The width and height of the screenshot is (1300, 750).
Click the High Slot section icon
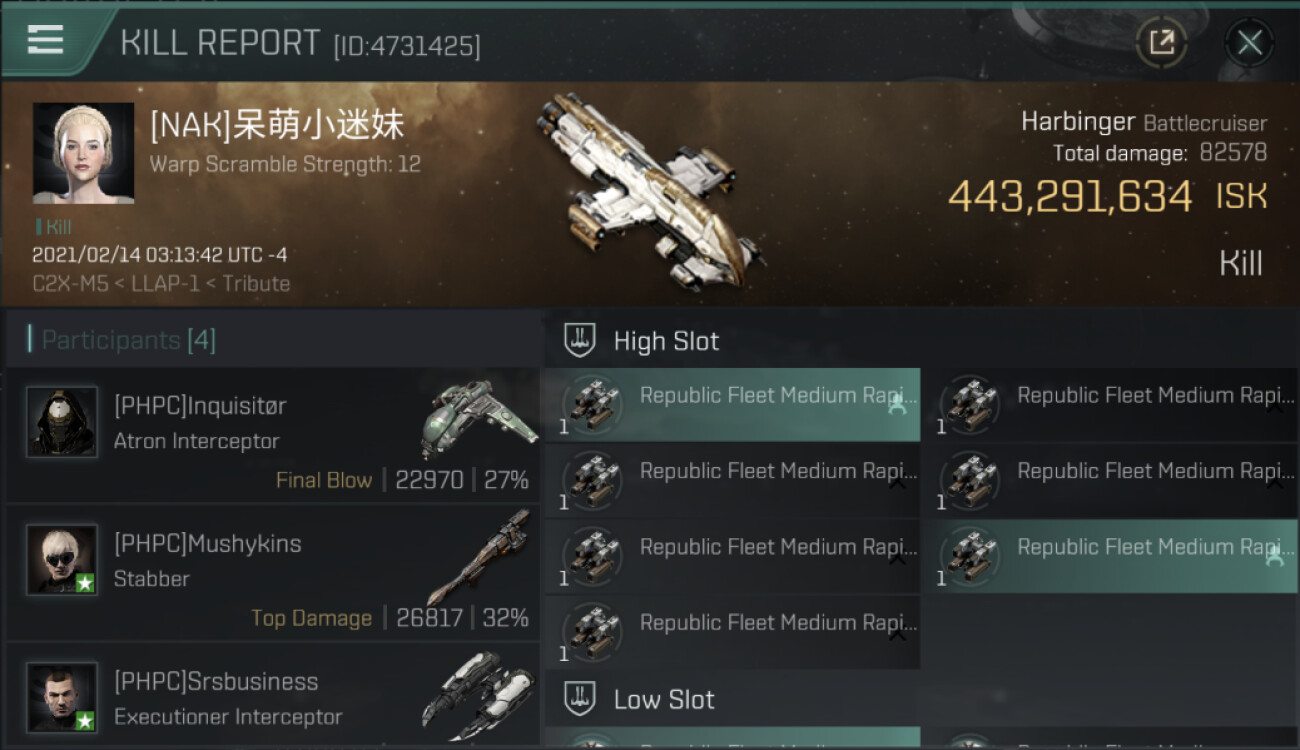coord(580,341)
